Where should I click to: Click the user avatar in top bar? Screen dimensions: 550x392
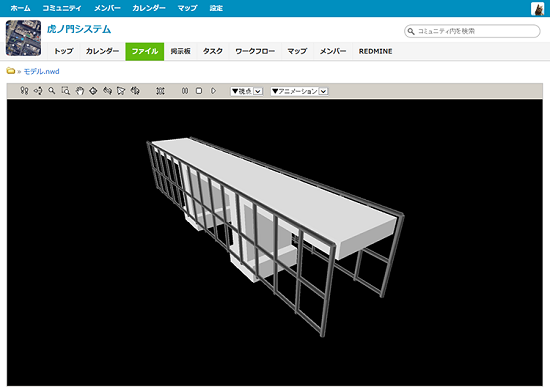tap(537, 8)
